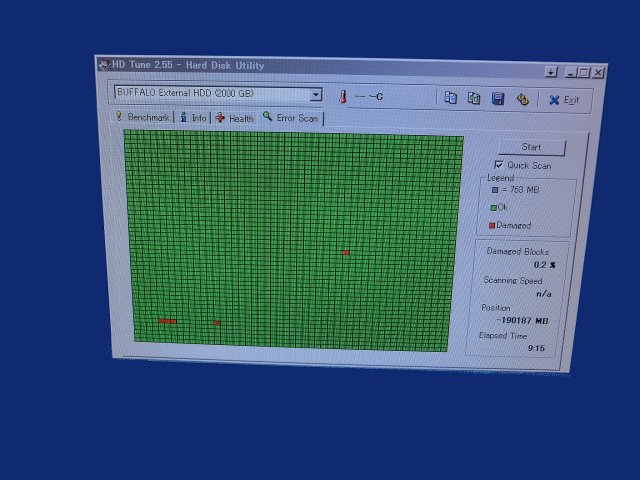Close the HD Tune window

click(598, 73)
